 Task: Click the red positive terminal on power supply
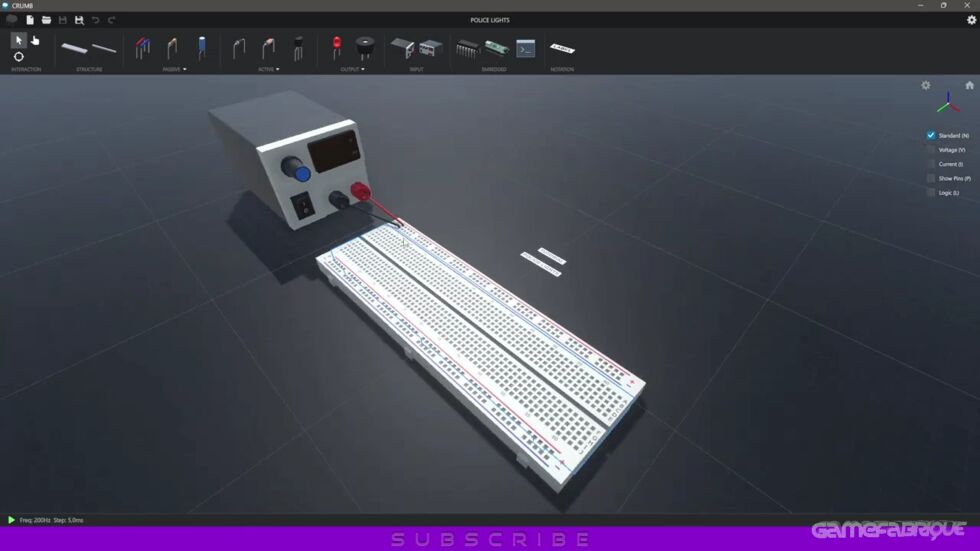tap(360, 191)
